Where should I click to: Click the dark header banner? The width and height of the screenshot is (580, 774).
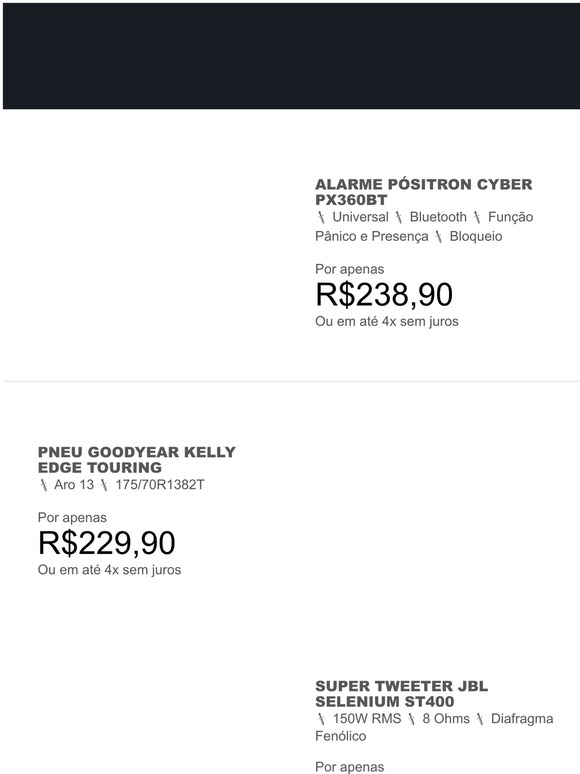[291, 56]
